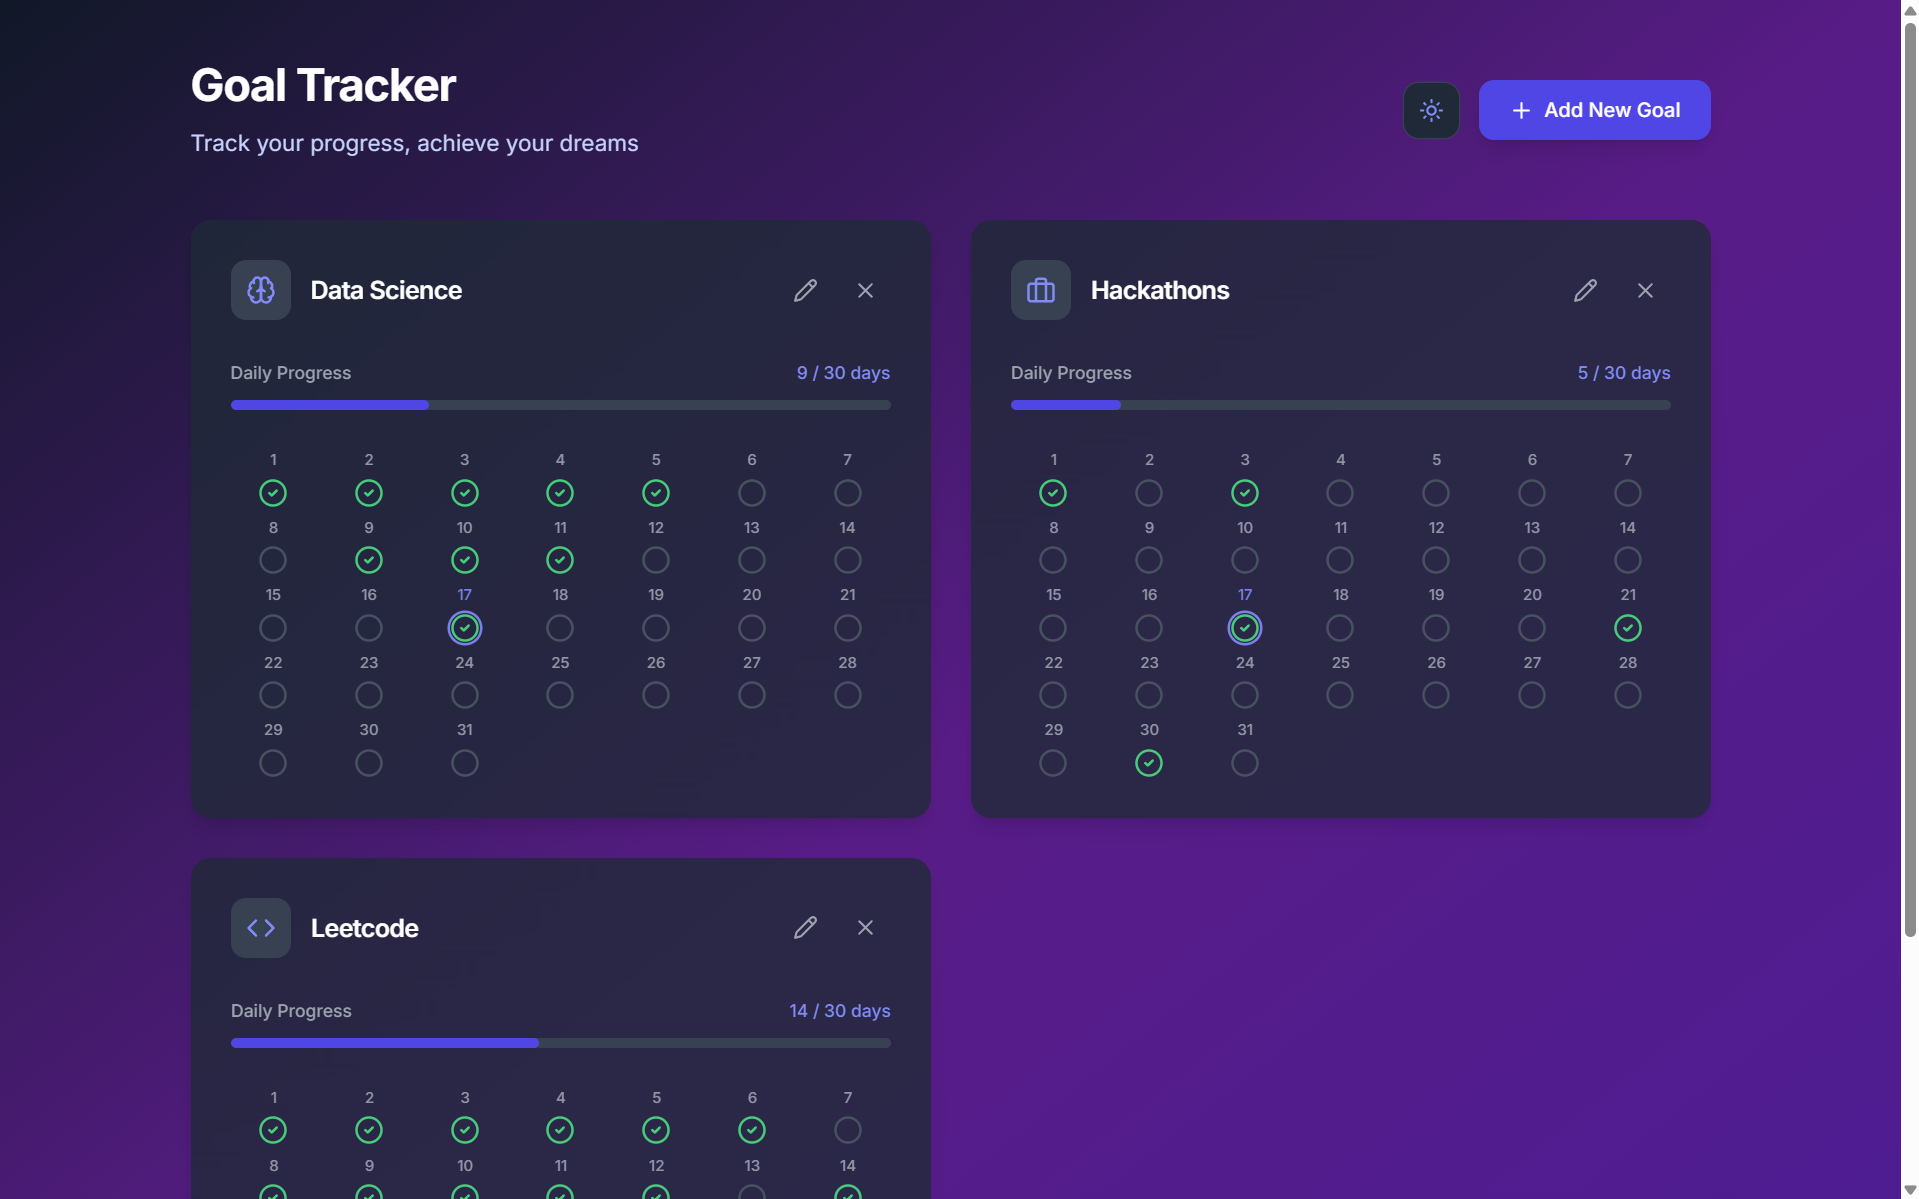Click the Leetcode goal title

pyautogui.click(x=364, y=928)
